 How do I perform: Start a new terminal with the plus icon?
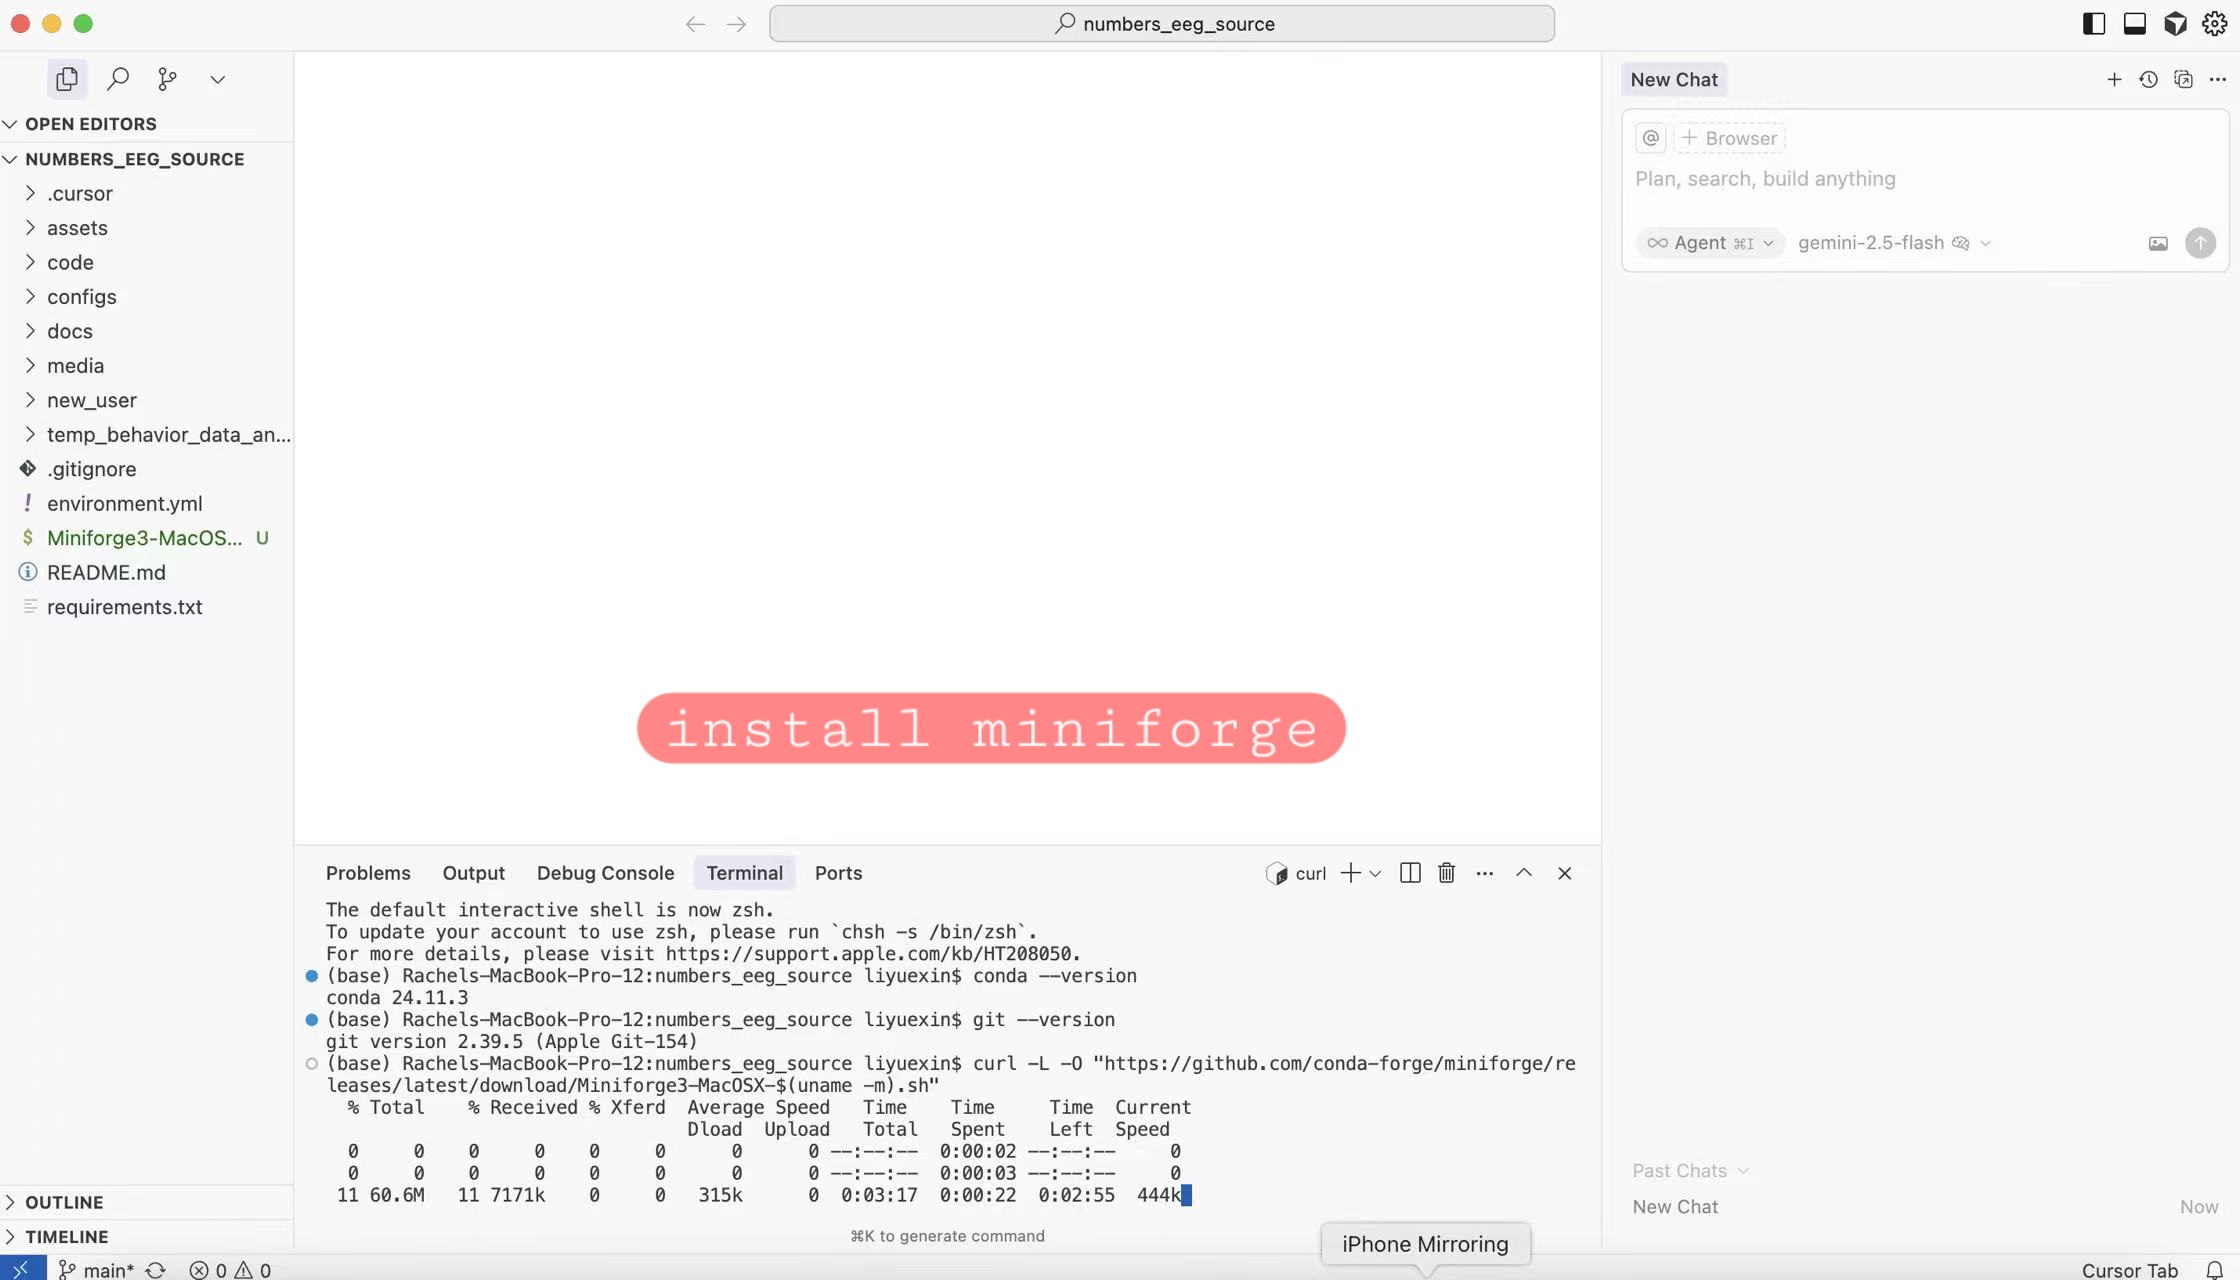point(1350,873)
